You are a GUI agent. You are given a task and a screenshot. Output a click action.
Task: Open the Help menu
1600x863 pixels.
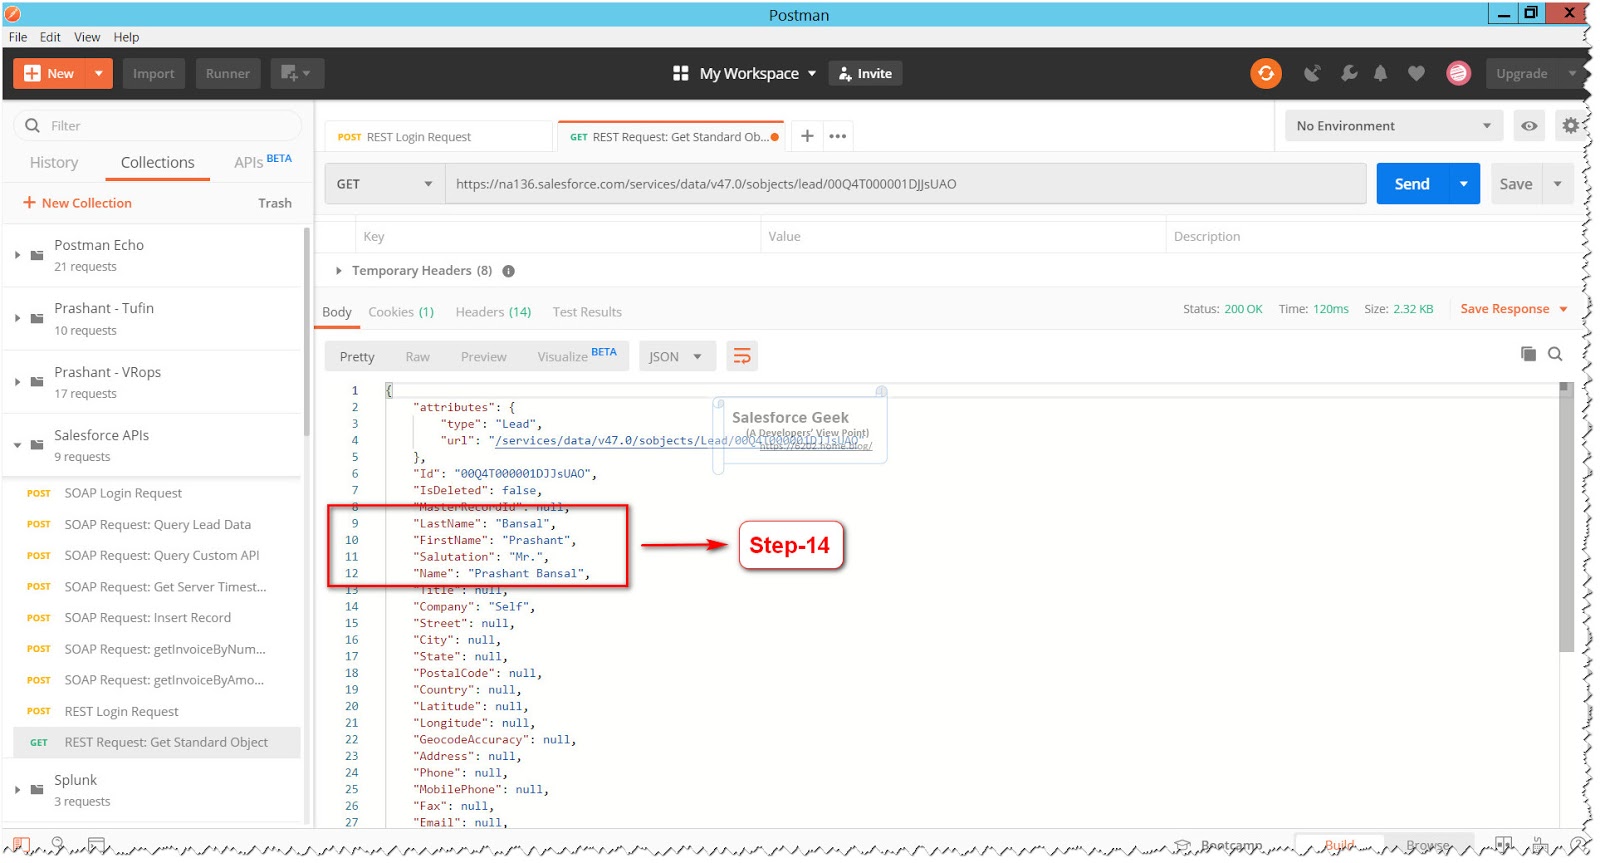[x=126, y=37]
